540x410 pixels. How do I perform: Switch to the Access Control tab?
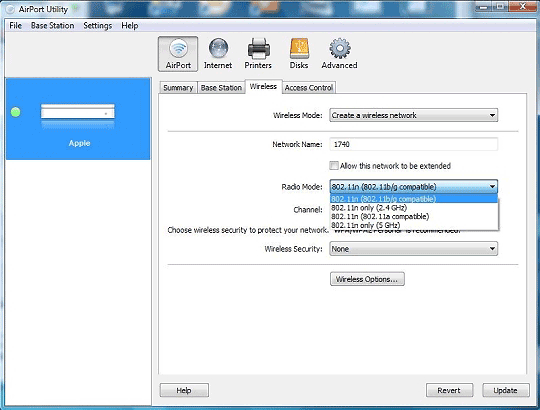click(x=309, y=88)
